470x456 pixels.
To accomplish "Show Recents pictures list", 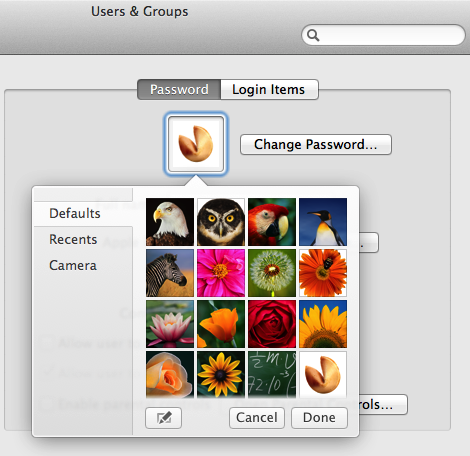I will point(73,239).
